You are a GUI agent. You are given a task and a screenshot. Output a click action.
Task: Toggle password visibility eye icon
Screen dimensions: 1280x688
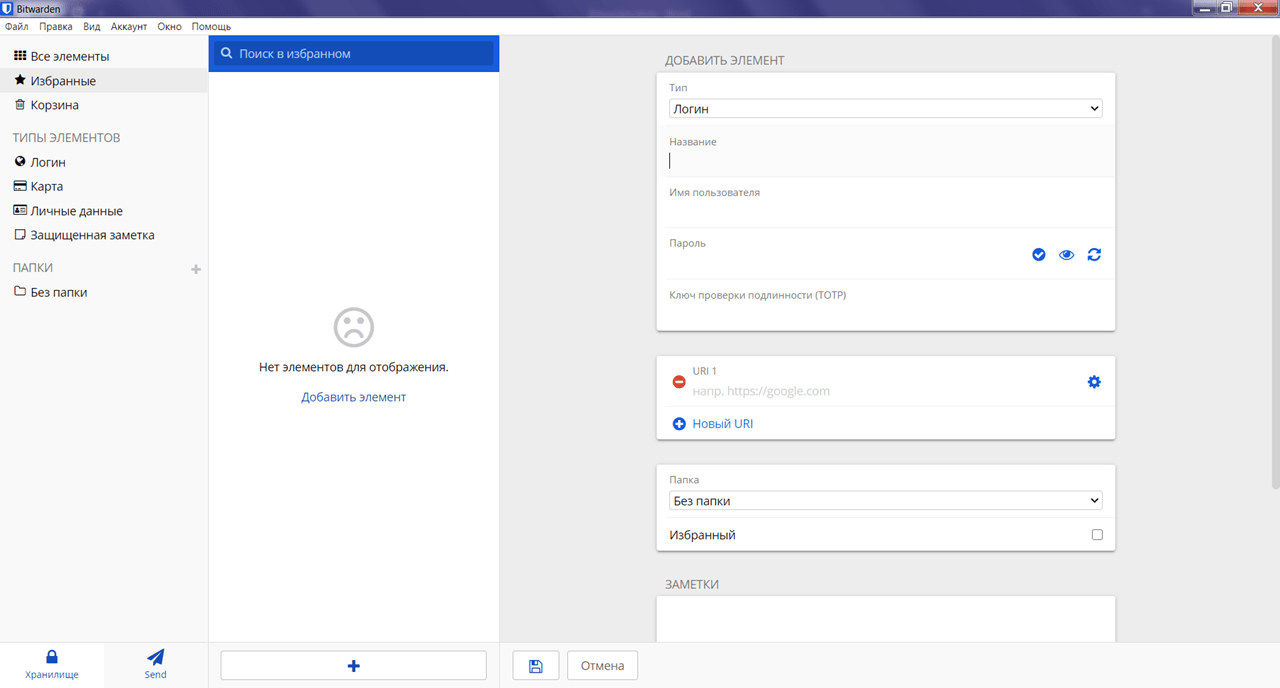point(1067,255)
